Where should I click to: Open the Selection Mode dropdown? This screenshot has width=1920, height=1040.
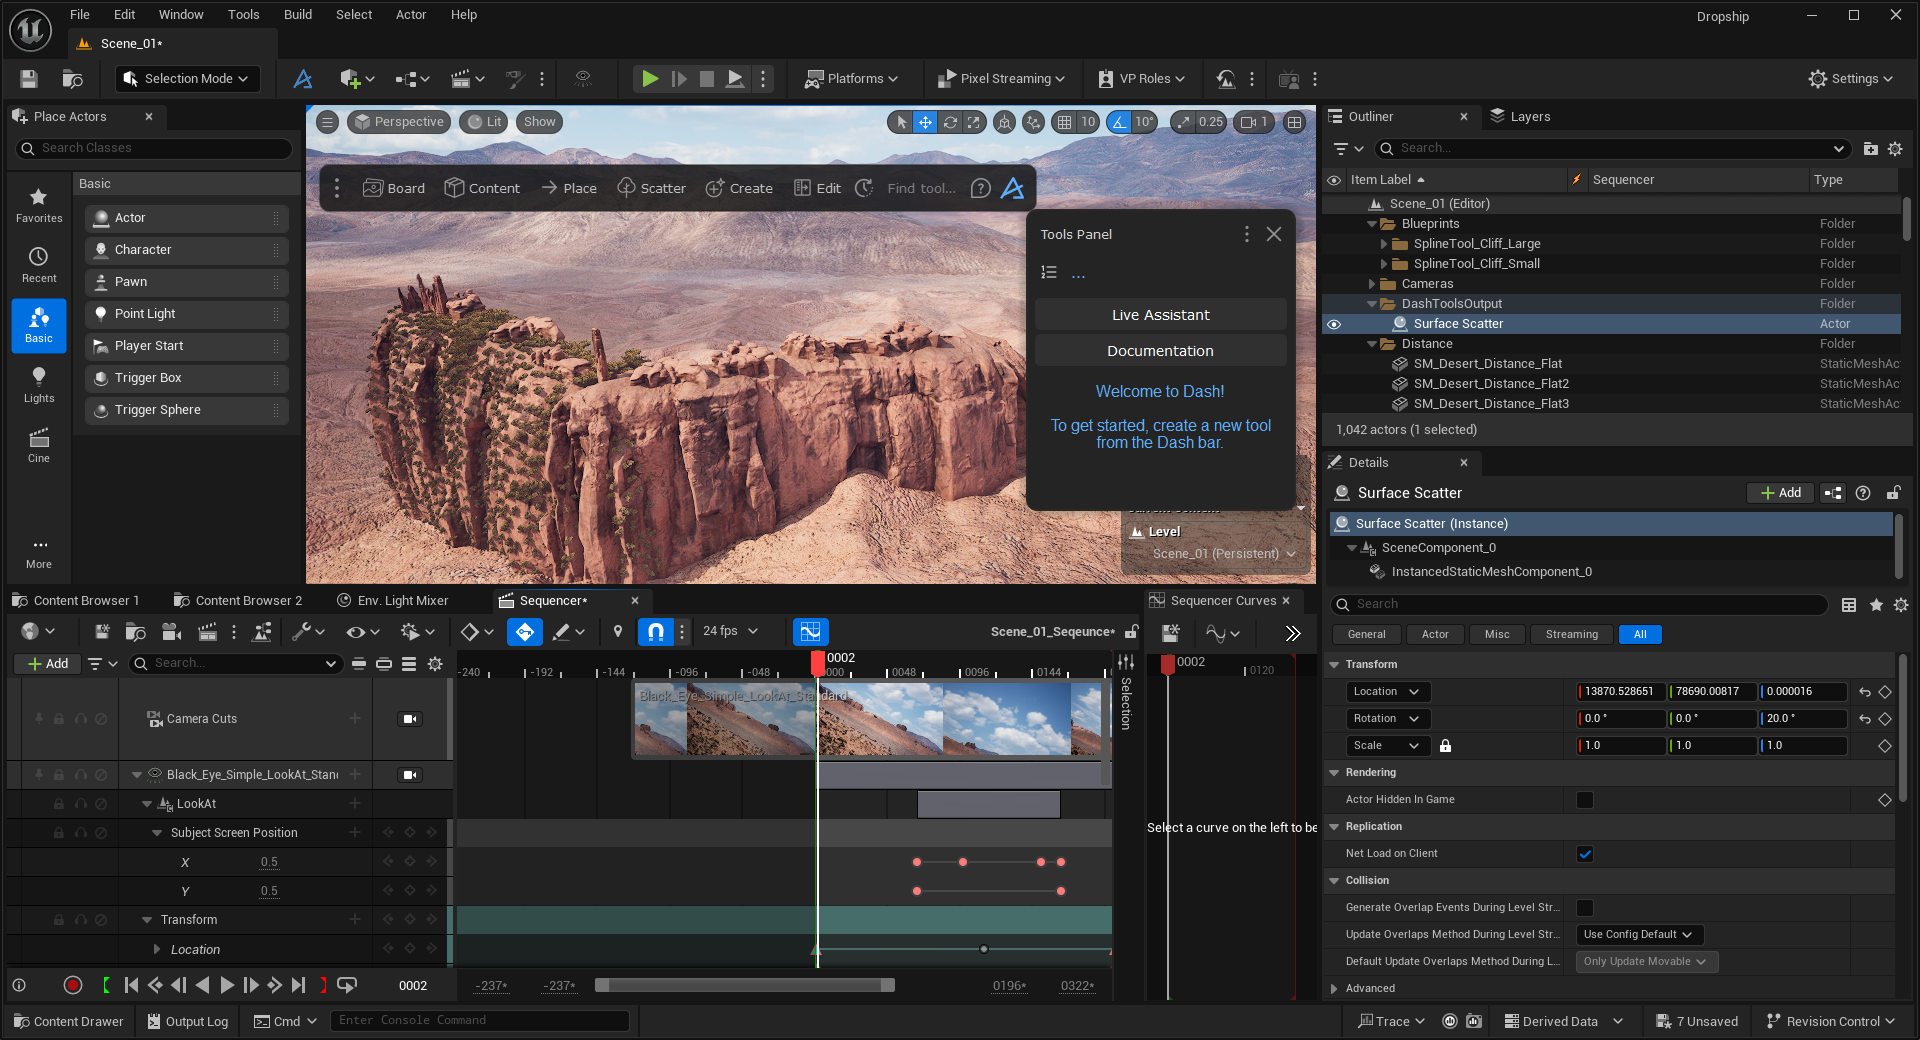coord(187,79)
